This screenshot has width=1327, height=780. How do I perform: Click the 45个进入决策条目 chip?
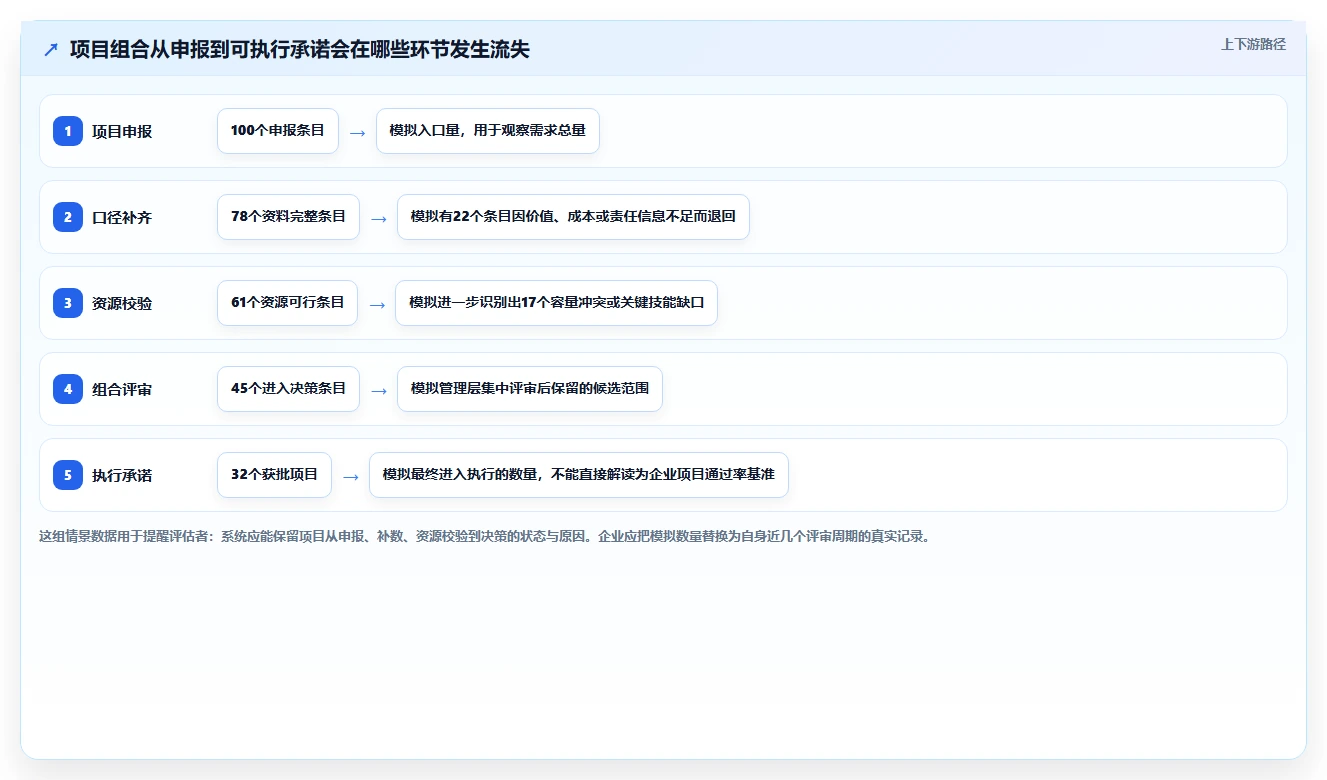[288, 389]
